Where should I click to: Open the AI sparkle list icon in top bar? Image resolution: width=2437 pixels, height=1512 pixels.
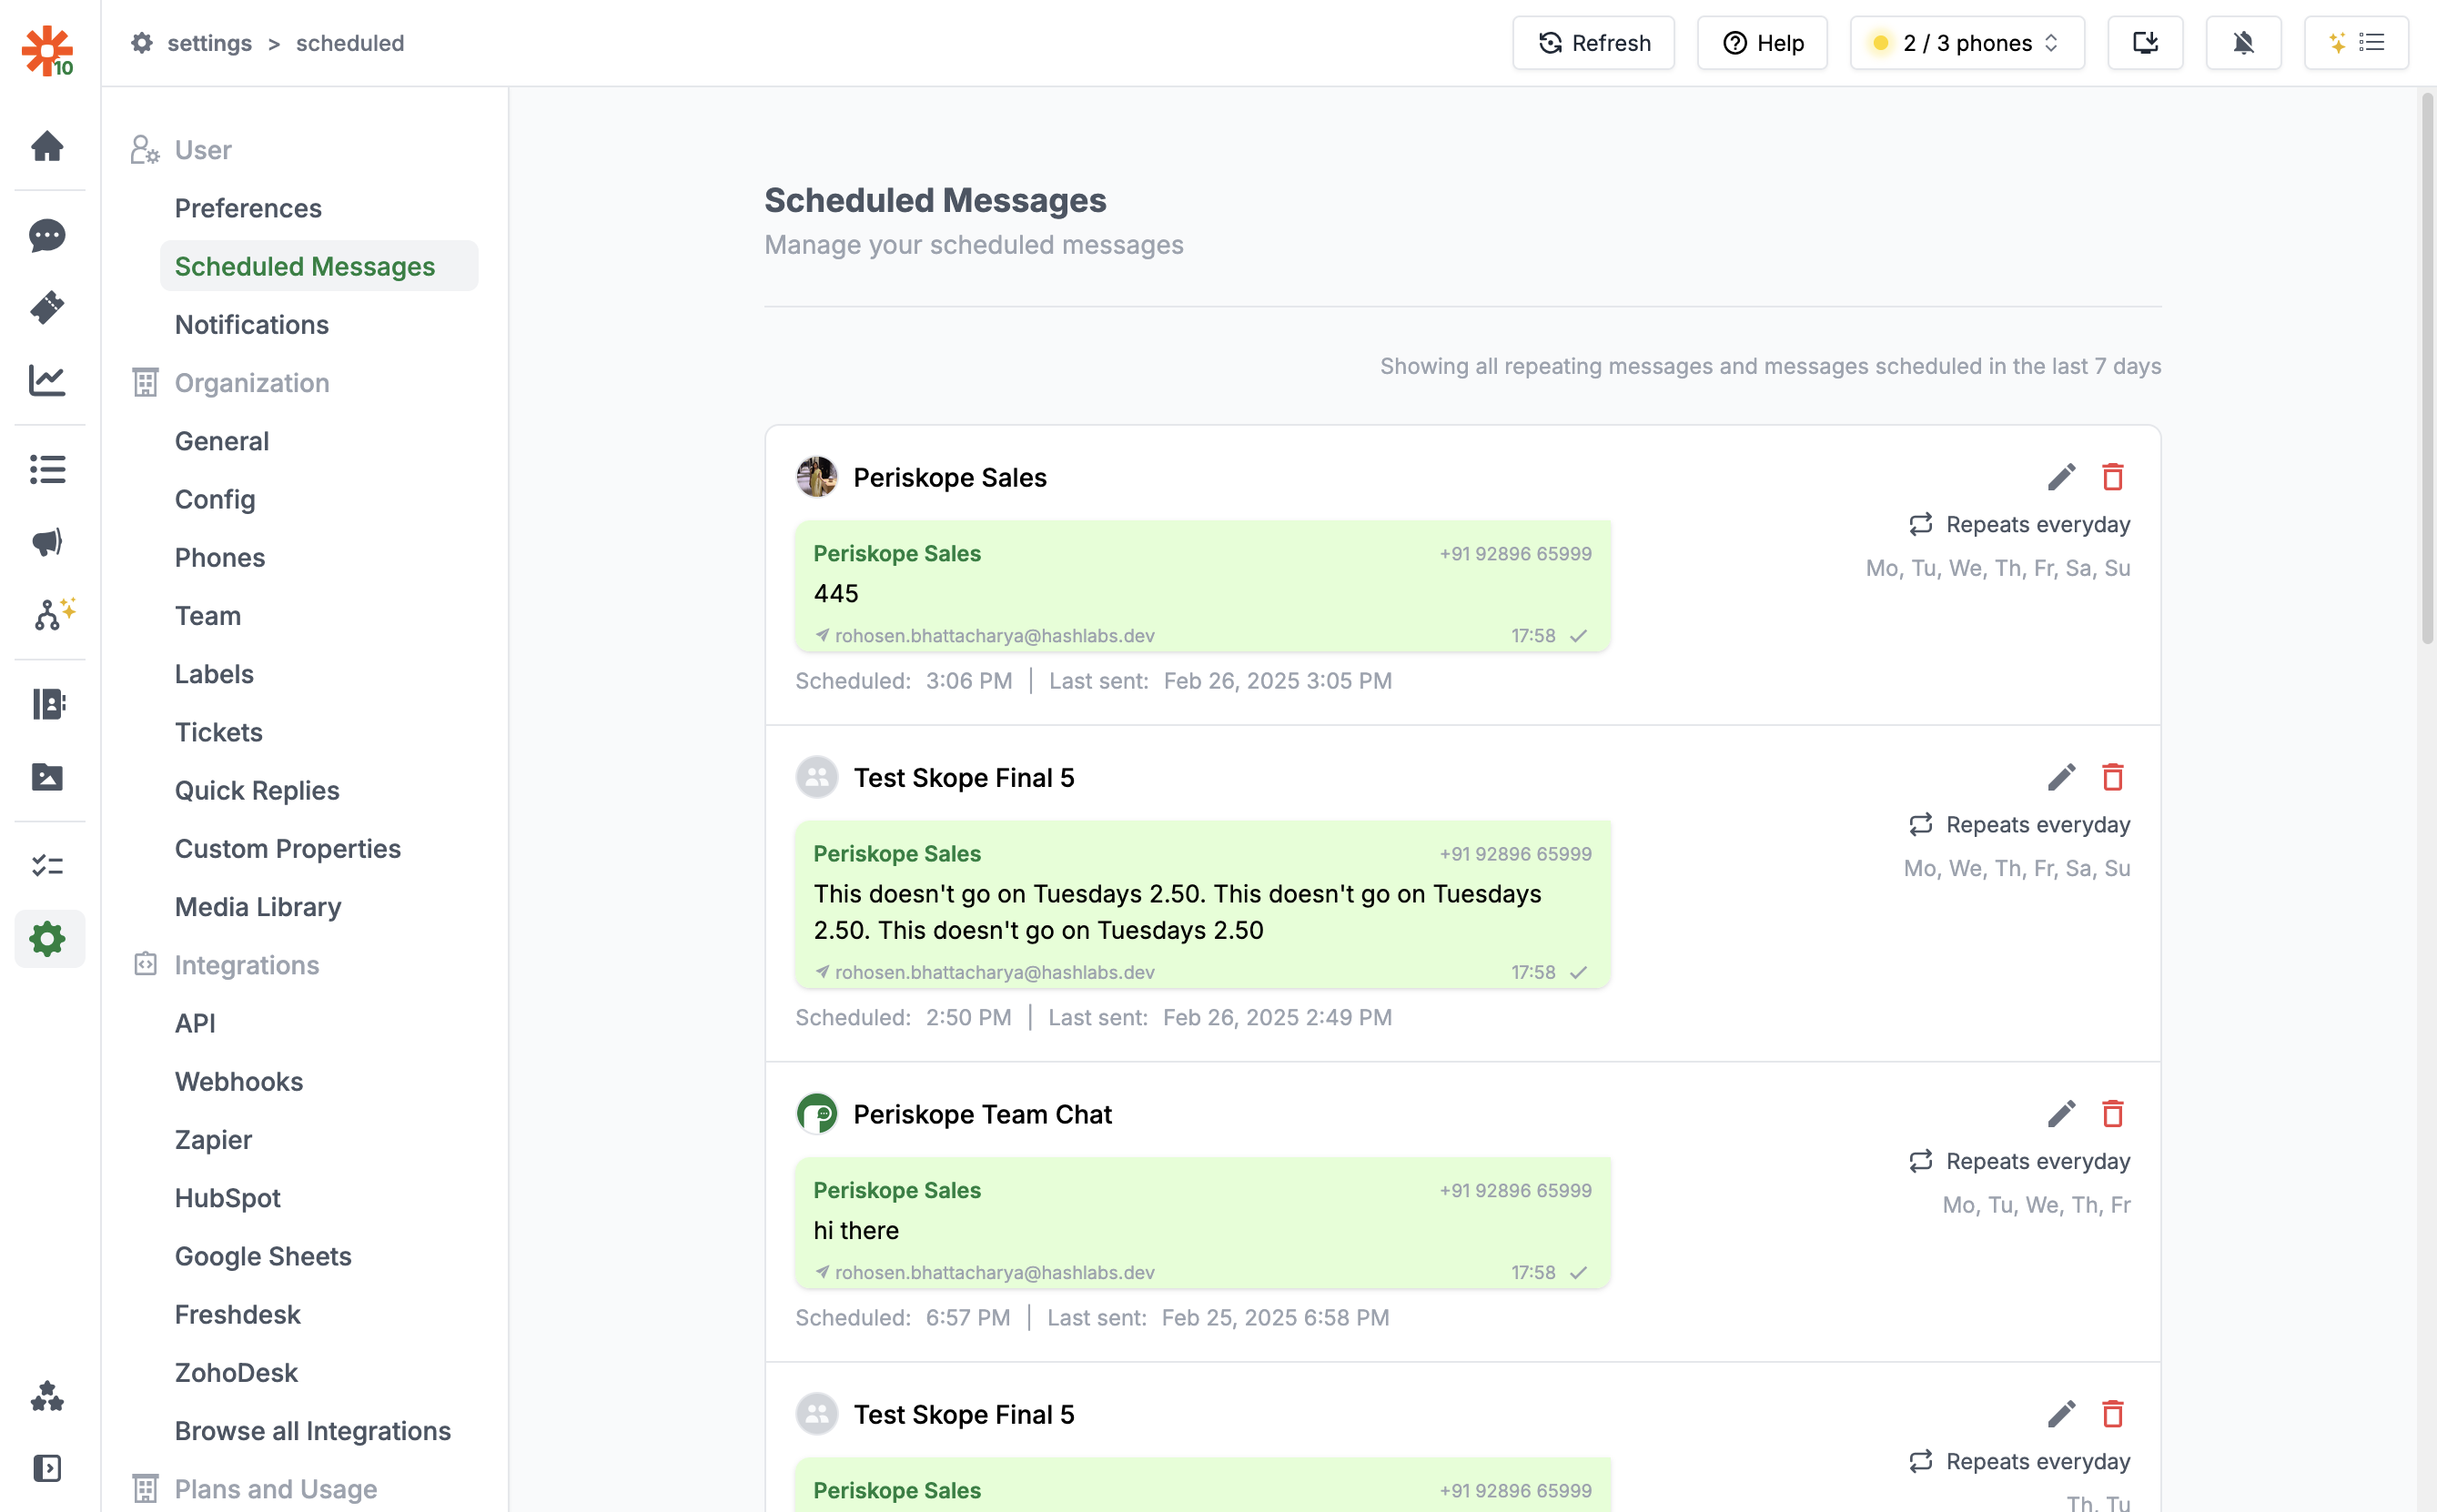pyautogui.click(x=2356, y=43)
